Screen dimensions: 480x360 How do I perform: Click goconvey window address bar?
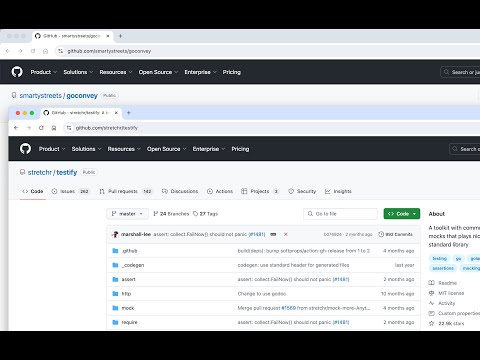point(267,51)
